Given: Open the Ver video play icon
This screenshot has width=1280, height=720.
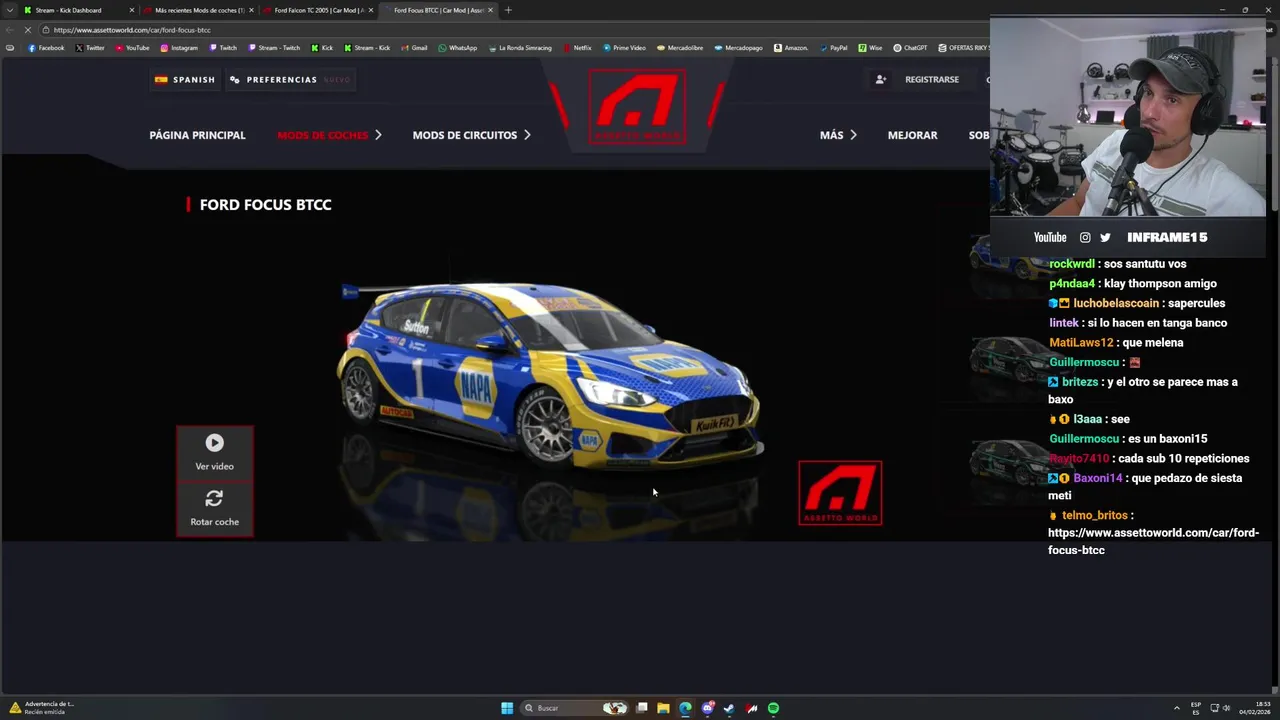Looking at the screenshot, I should coord(214,443).
